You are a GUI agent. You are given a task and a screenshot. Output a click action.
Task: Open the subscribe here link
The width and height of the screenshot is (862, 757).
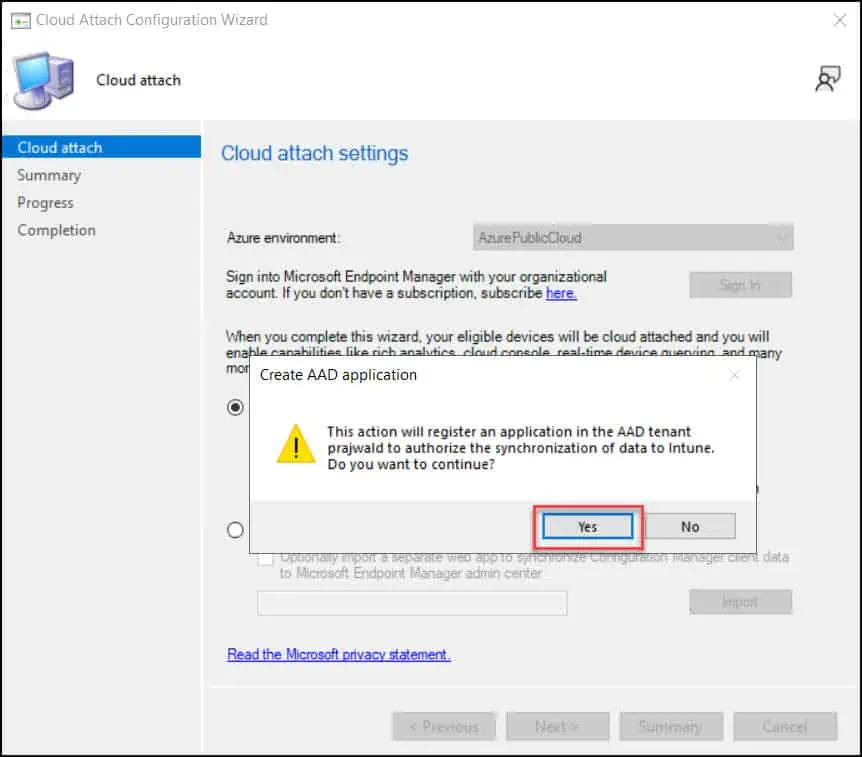click(x=561, y=293)
